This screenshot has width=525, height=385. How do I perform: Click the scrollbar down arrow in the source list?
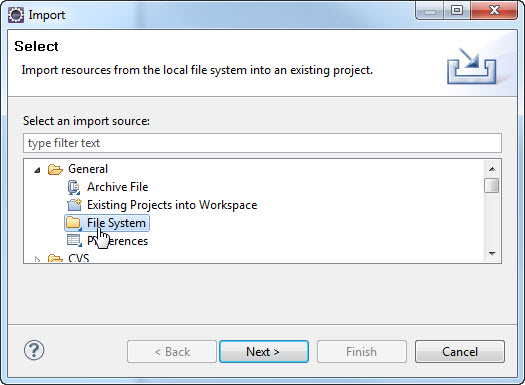(492, 253)
